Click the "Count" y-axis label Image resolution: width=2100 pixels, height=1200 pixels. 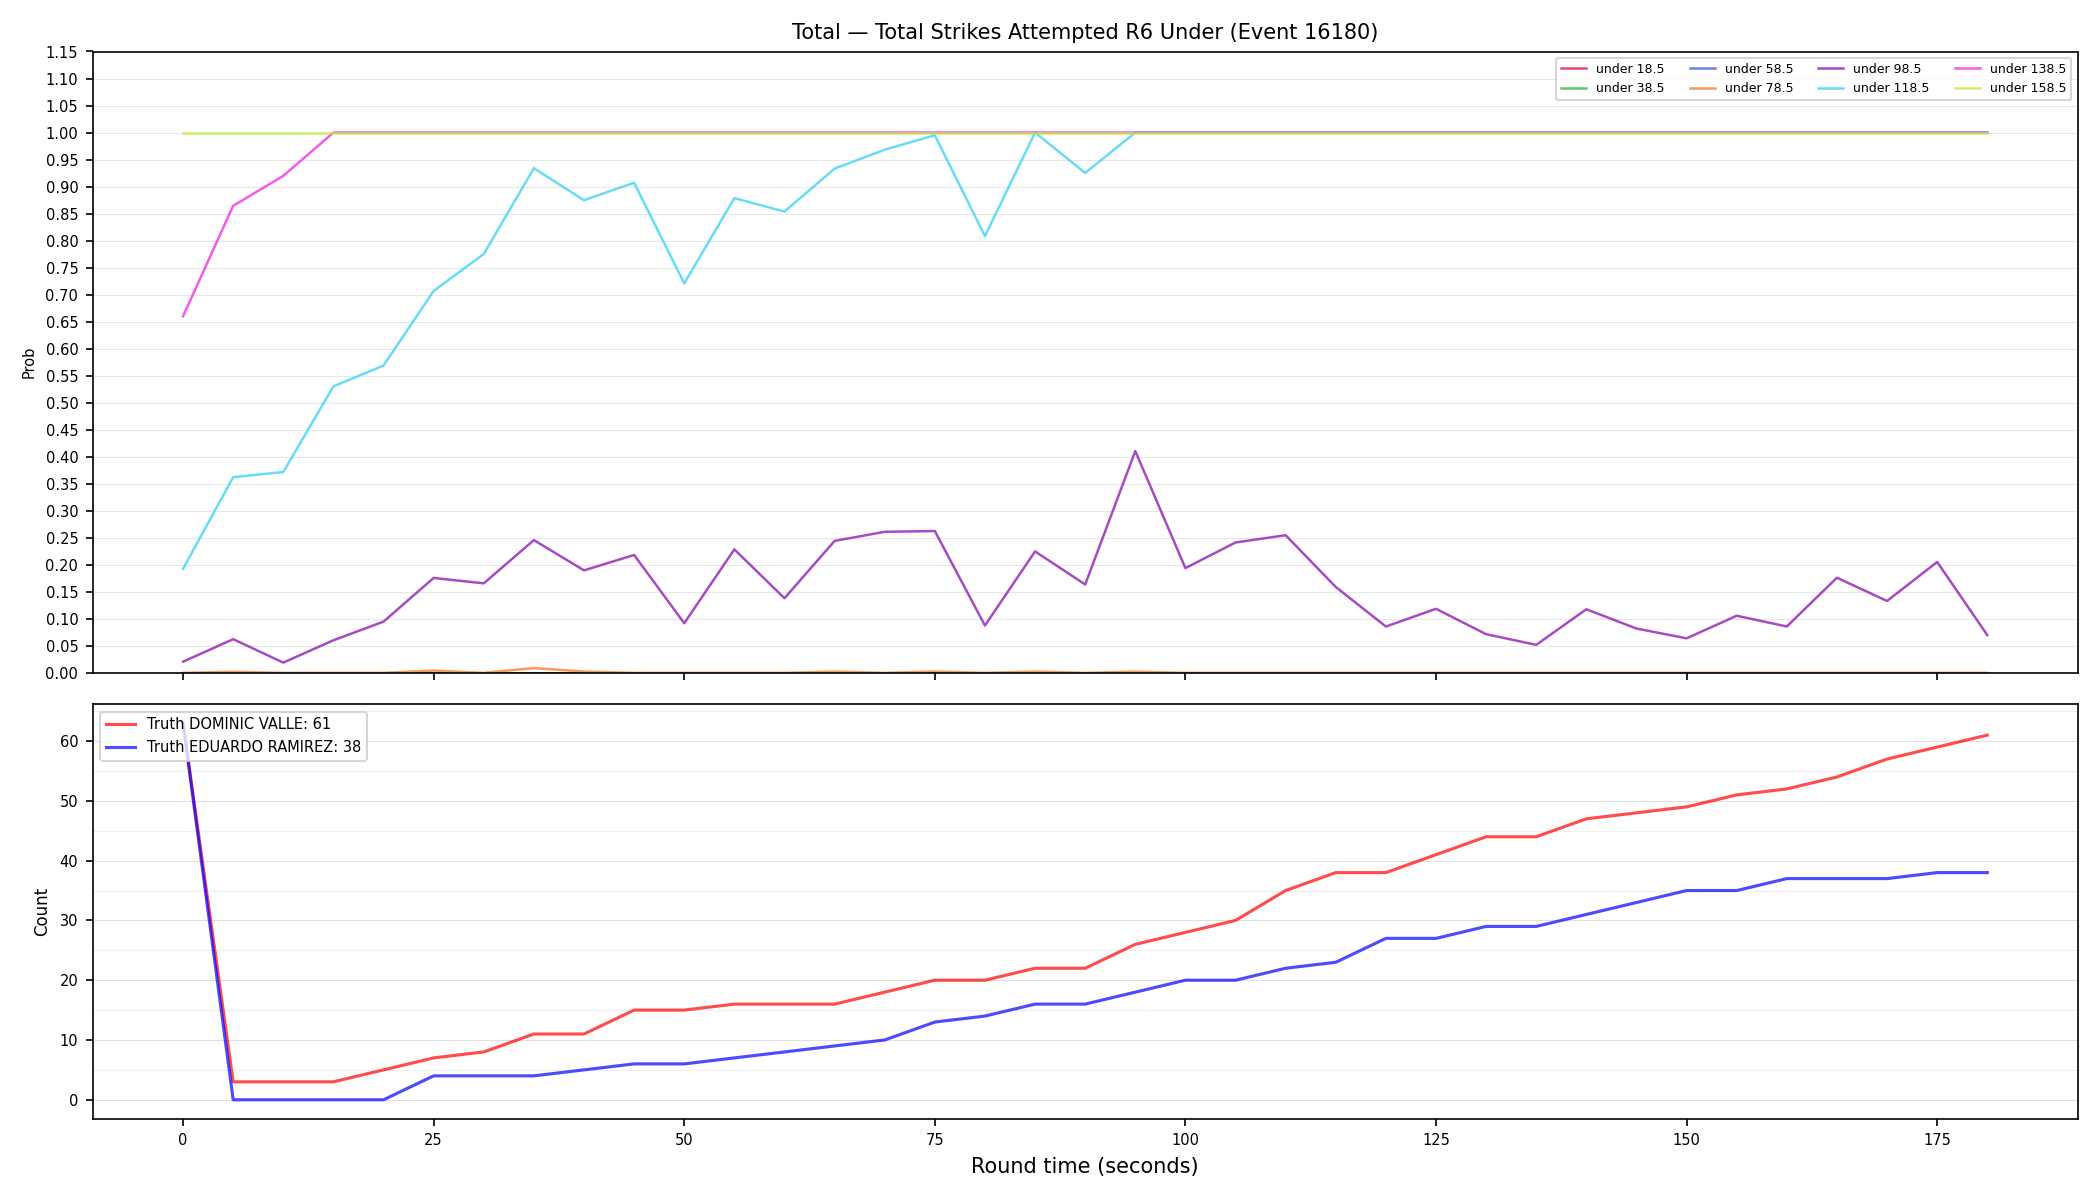tap(41, 912)
